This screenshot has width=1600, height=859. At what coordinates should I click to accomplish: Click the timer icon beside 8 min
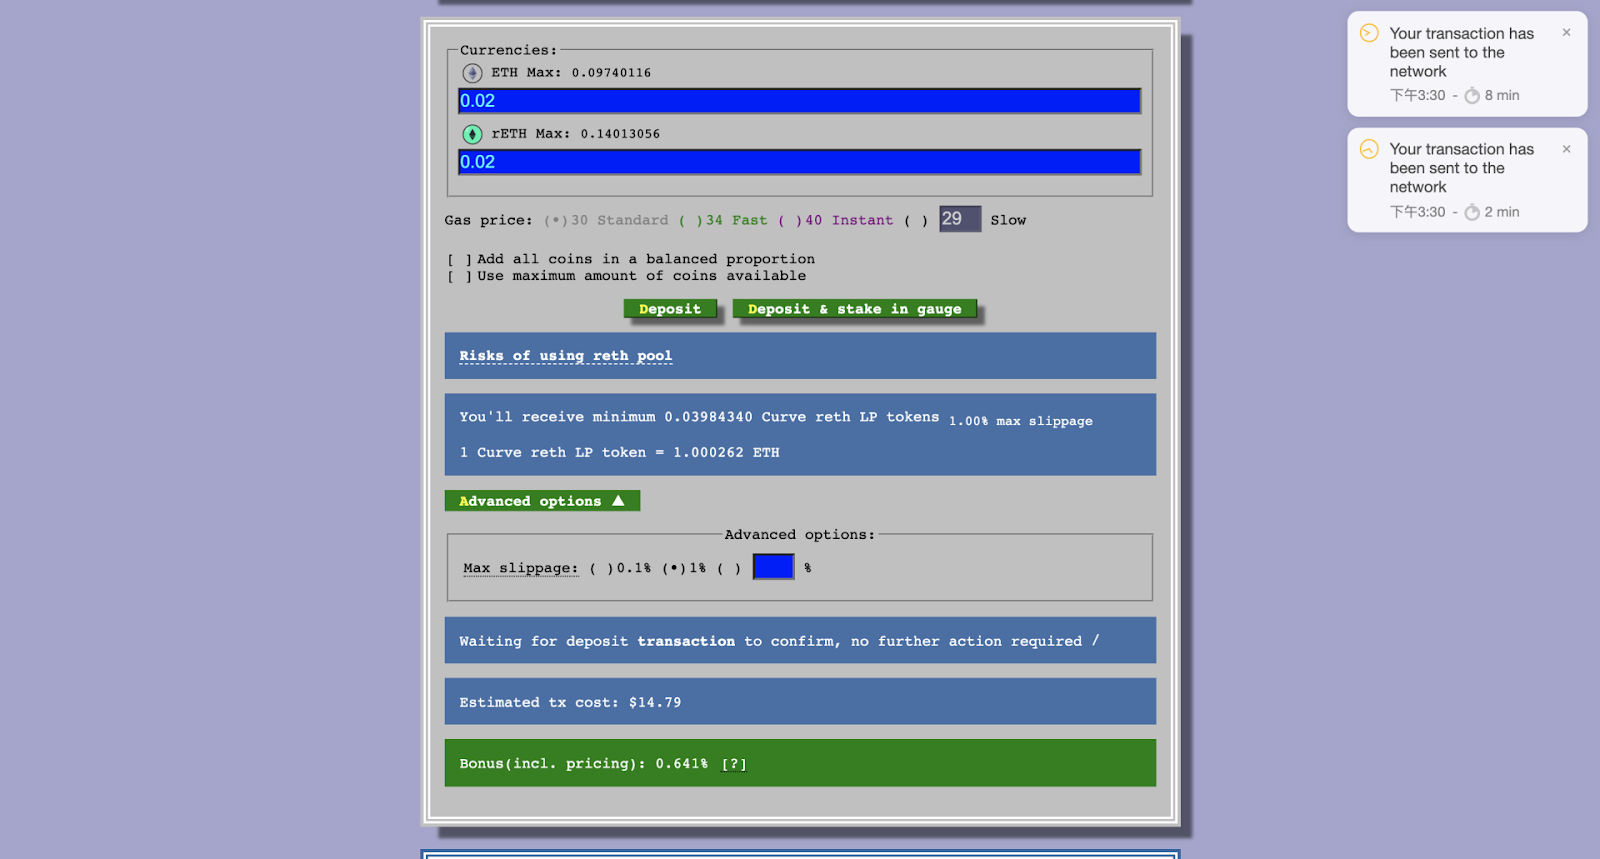(x=1472, y=96)
